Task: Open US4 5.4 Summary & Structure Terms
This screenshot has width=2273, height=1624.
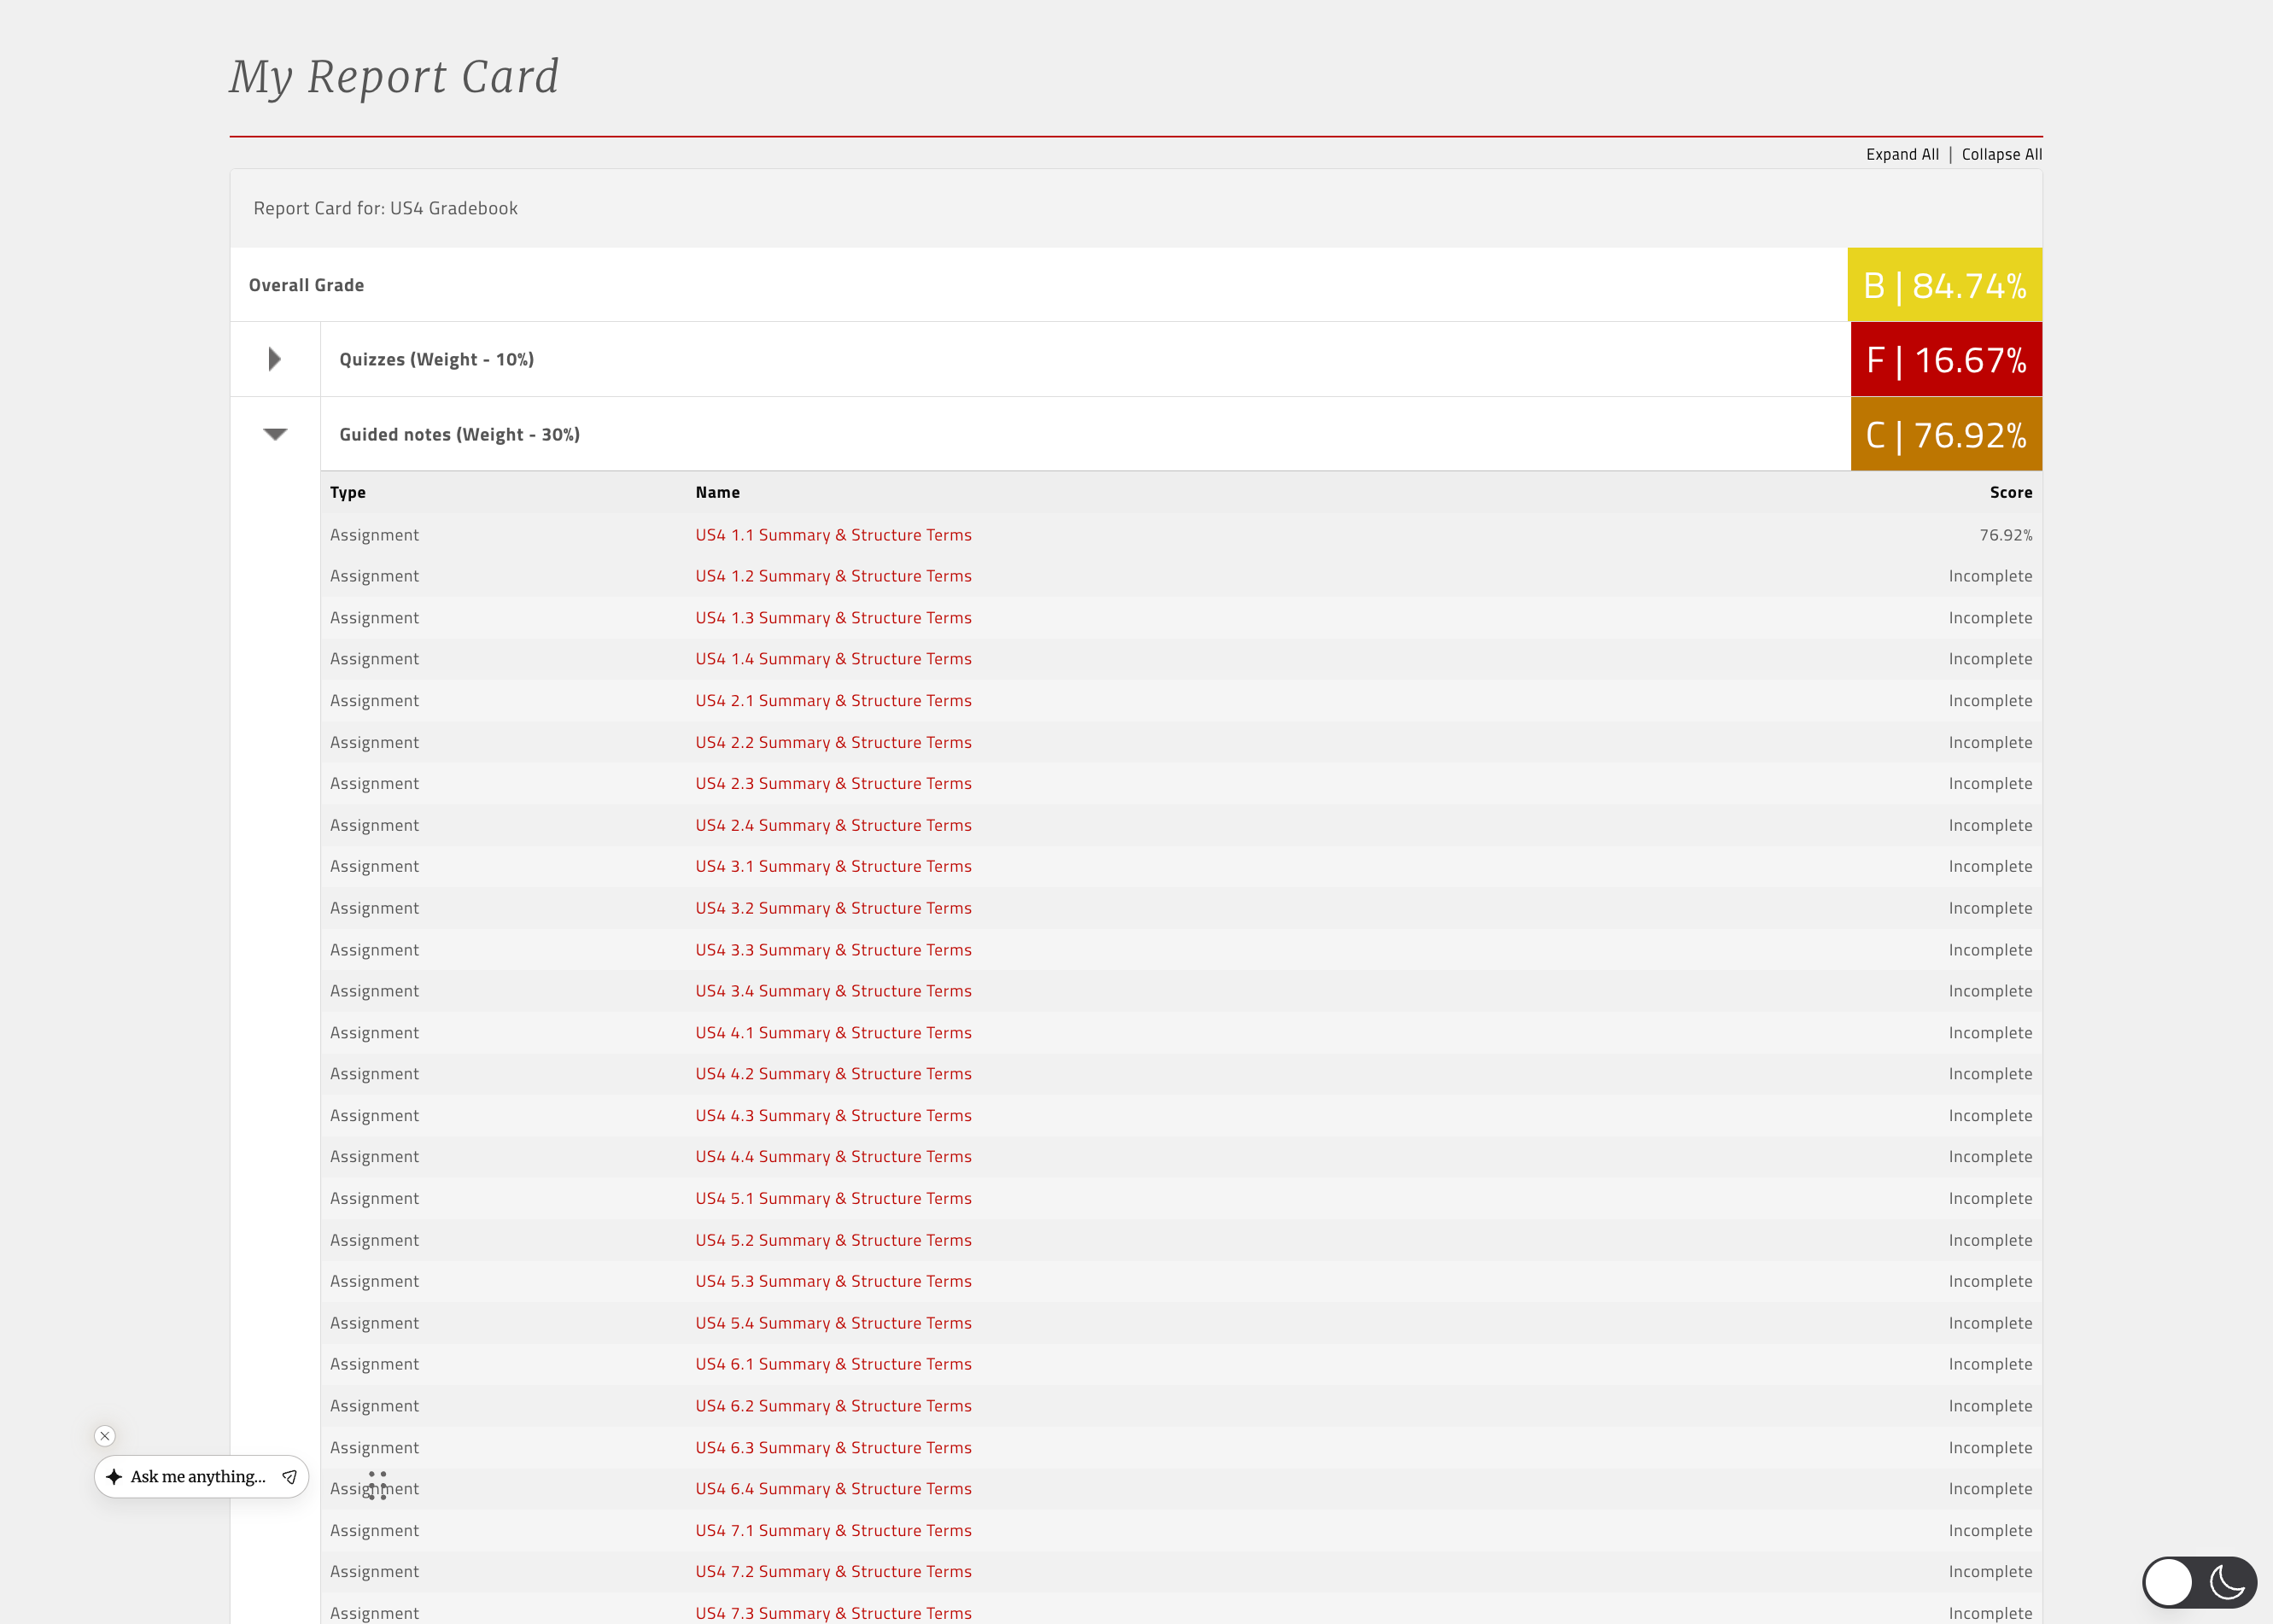Action: click(x=833, y=1323)
